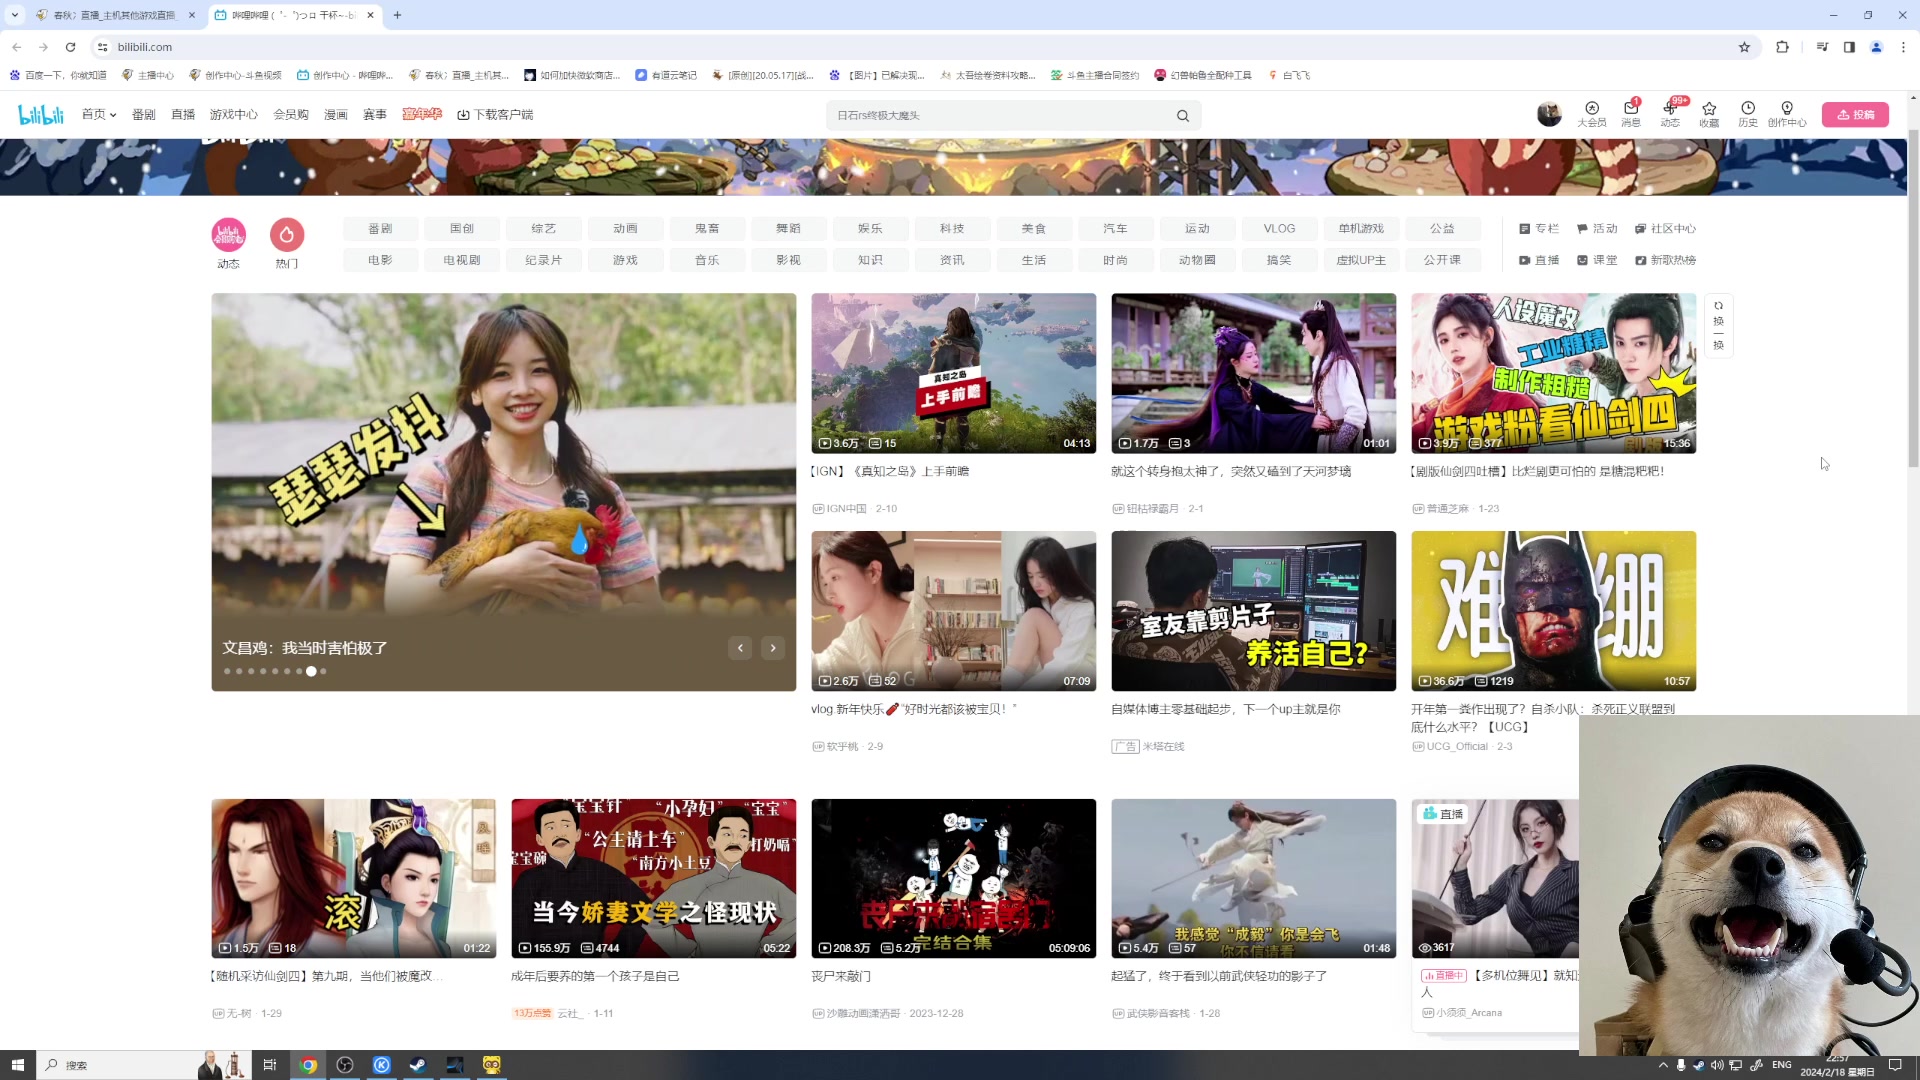Open 历史 history clock icon
Screen dimensions: 1920x1080
[1748, 114]
